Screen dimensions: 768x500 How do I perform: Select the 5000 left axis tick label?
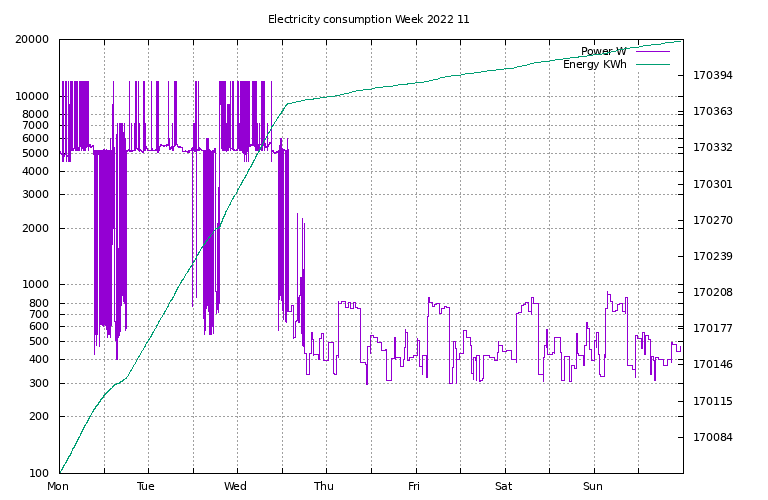[x=35, y=153]
